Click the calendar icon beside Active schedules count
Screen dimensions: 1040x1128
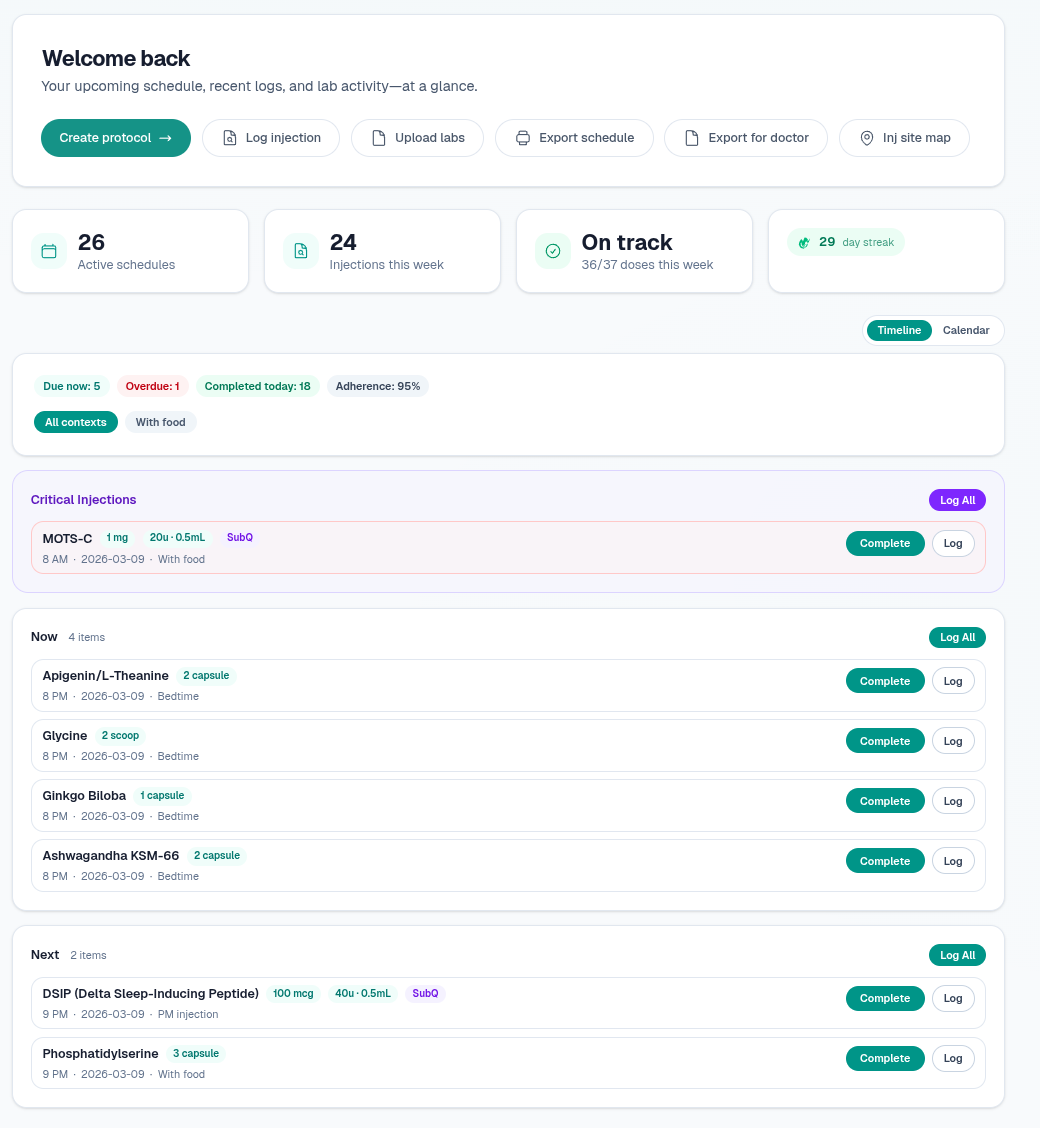(49, 251)
